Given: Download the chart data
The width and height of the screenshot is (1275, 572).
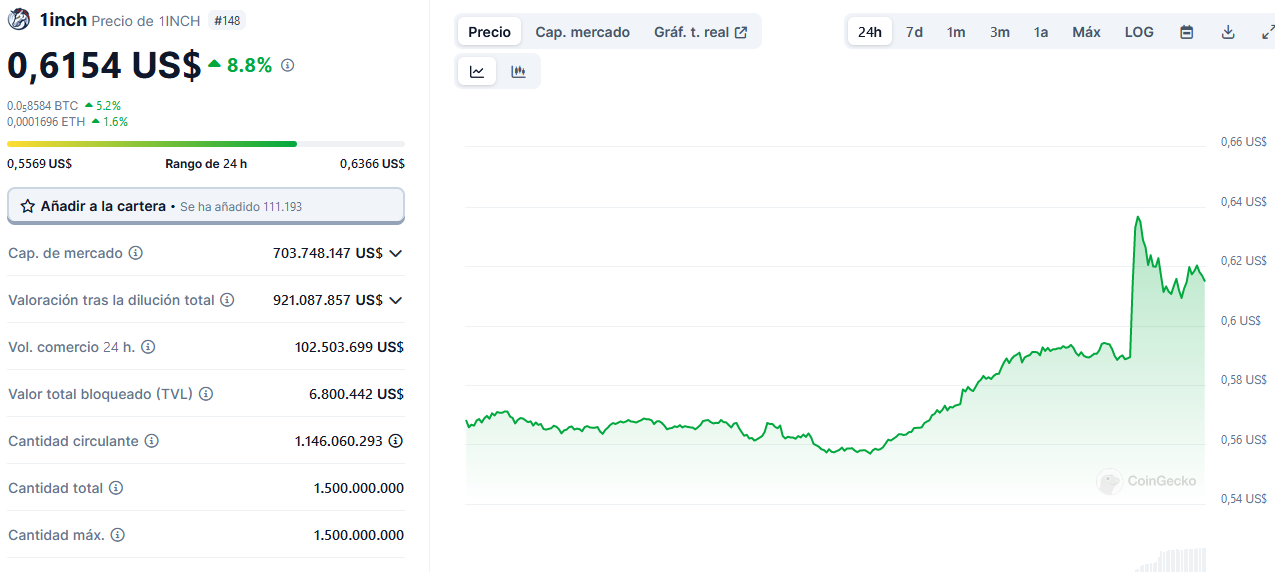Looking at the screenshot, I should pos(1228,32).
